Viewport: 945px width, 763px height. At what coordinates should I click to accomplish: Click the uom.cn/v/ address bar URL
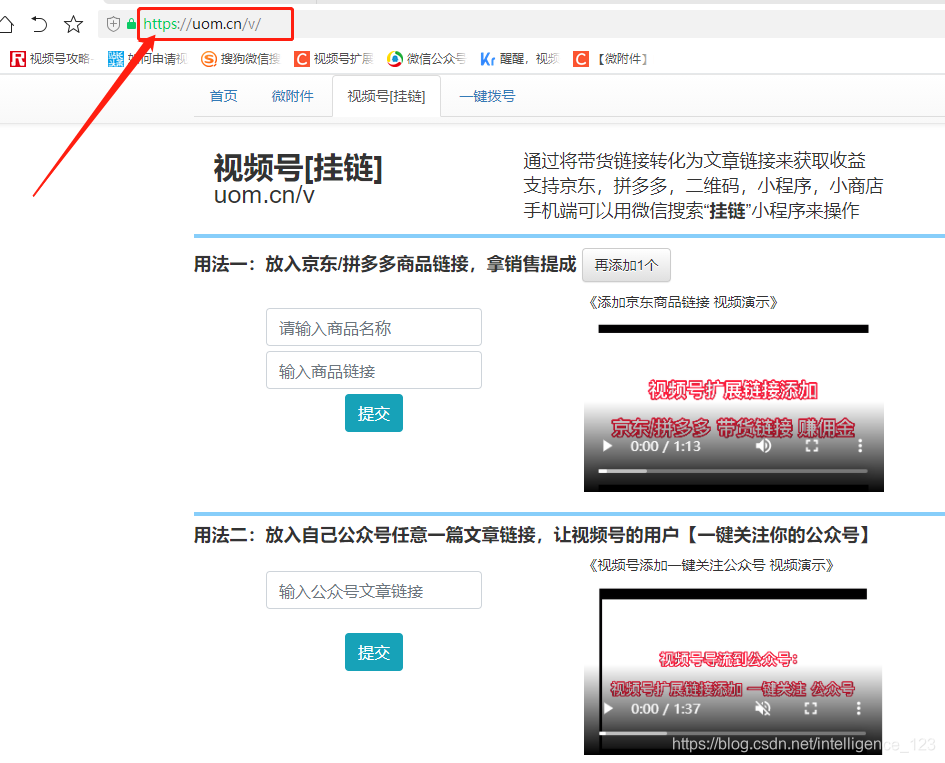pos(202,24)
